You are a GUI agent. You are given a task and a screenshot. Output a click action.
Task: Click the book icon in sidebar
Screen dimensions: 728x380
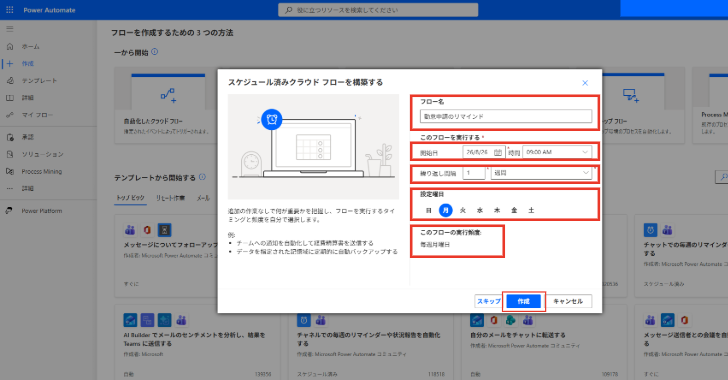(x=10, y=98)
